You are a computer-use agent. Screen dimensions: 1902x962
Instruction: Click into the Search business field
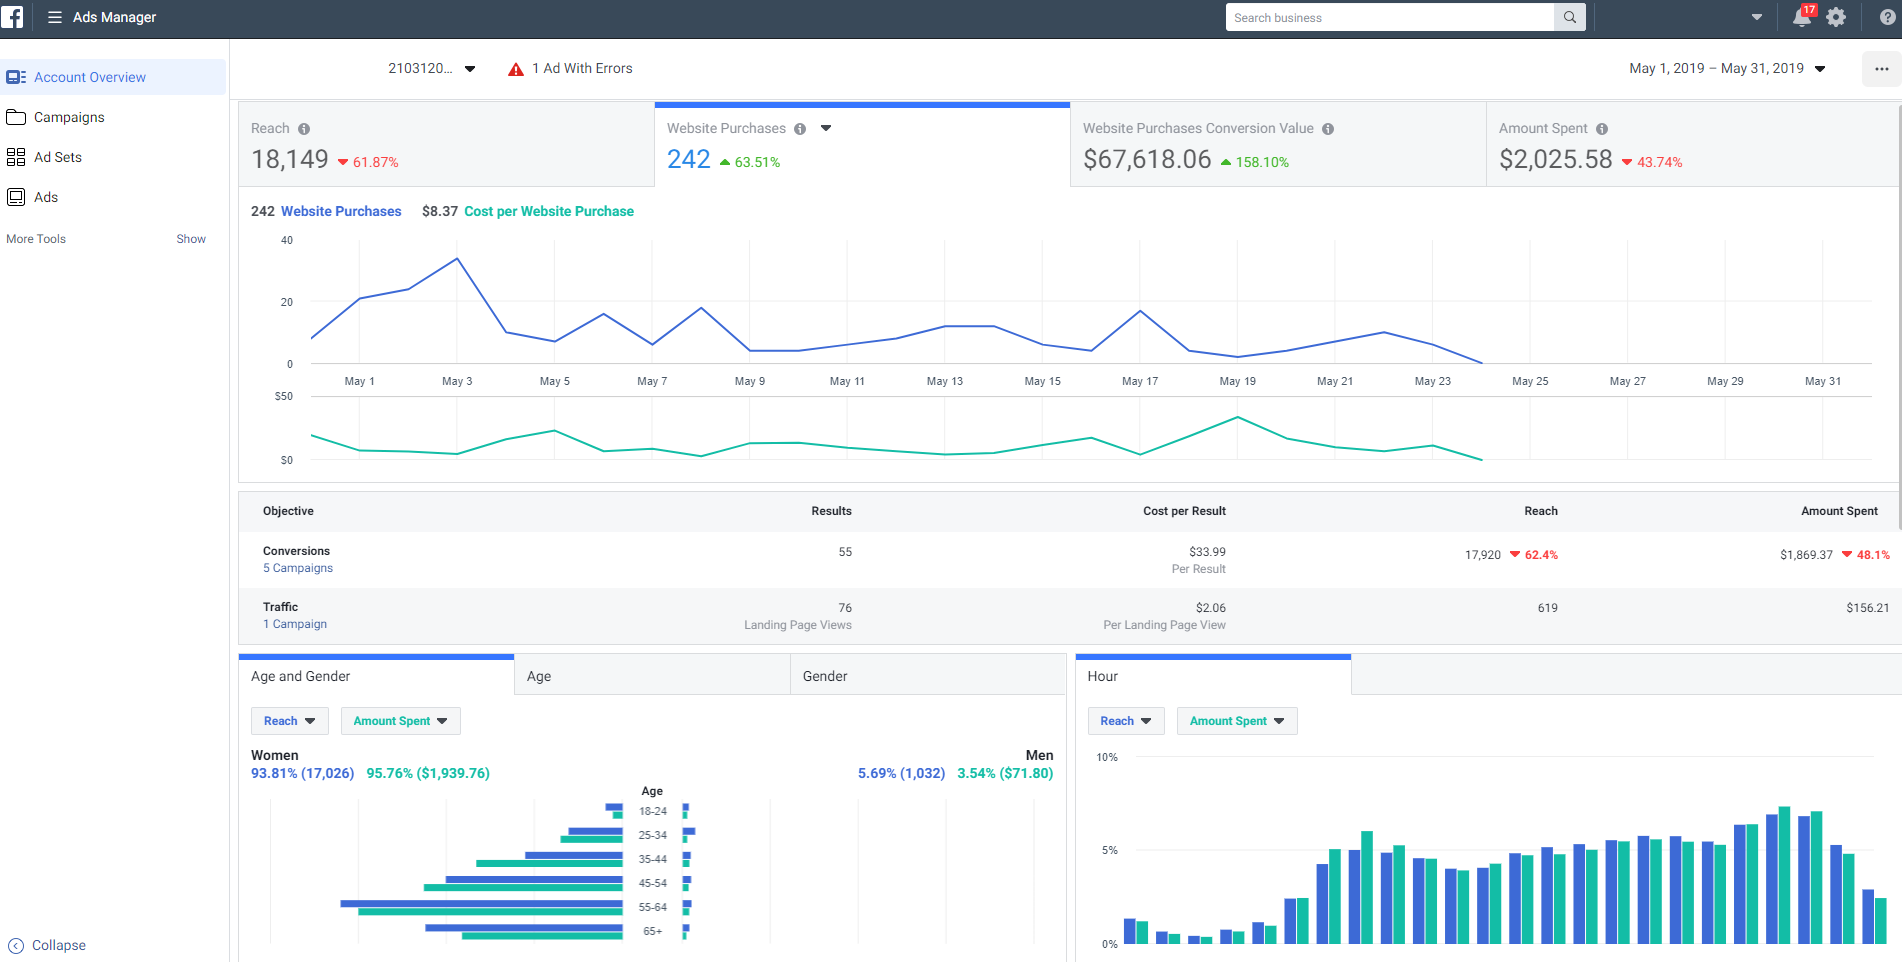tap(1390, 17)
